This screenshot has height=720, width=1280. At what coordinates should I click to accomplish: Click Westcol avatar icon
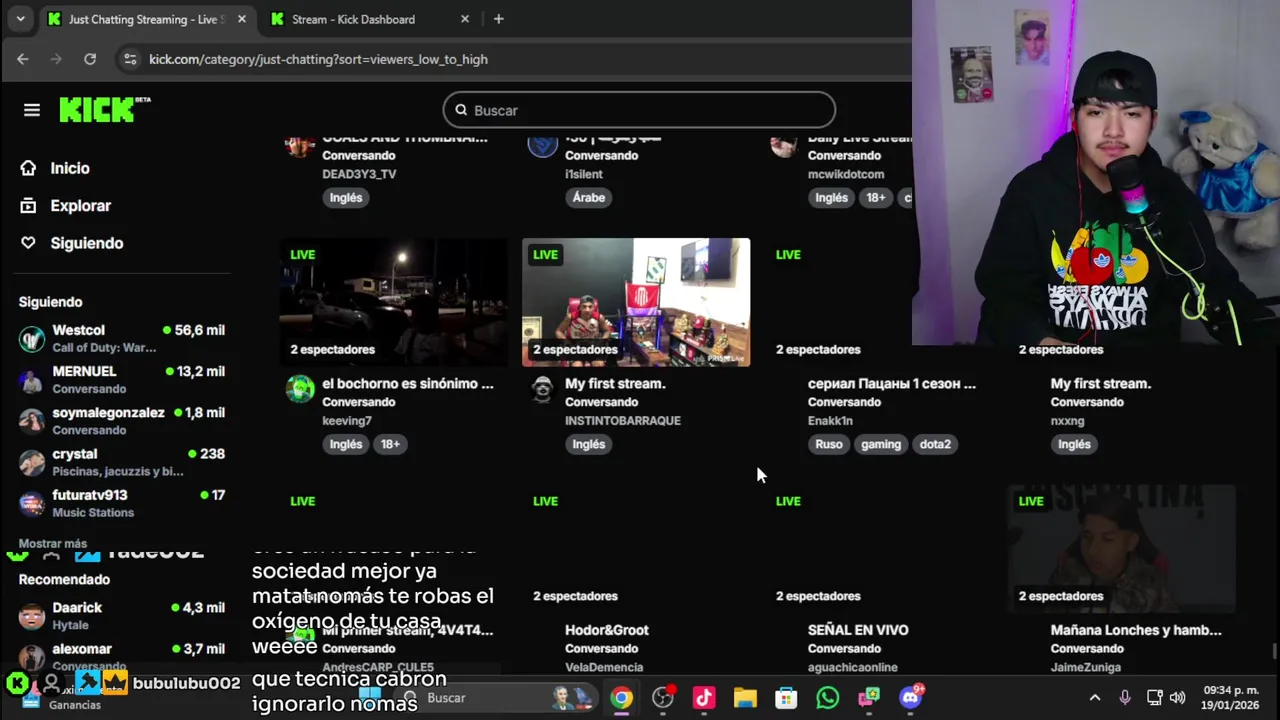click(32, 339)
